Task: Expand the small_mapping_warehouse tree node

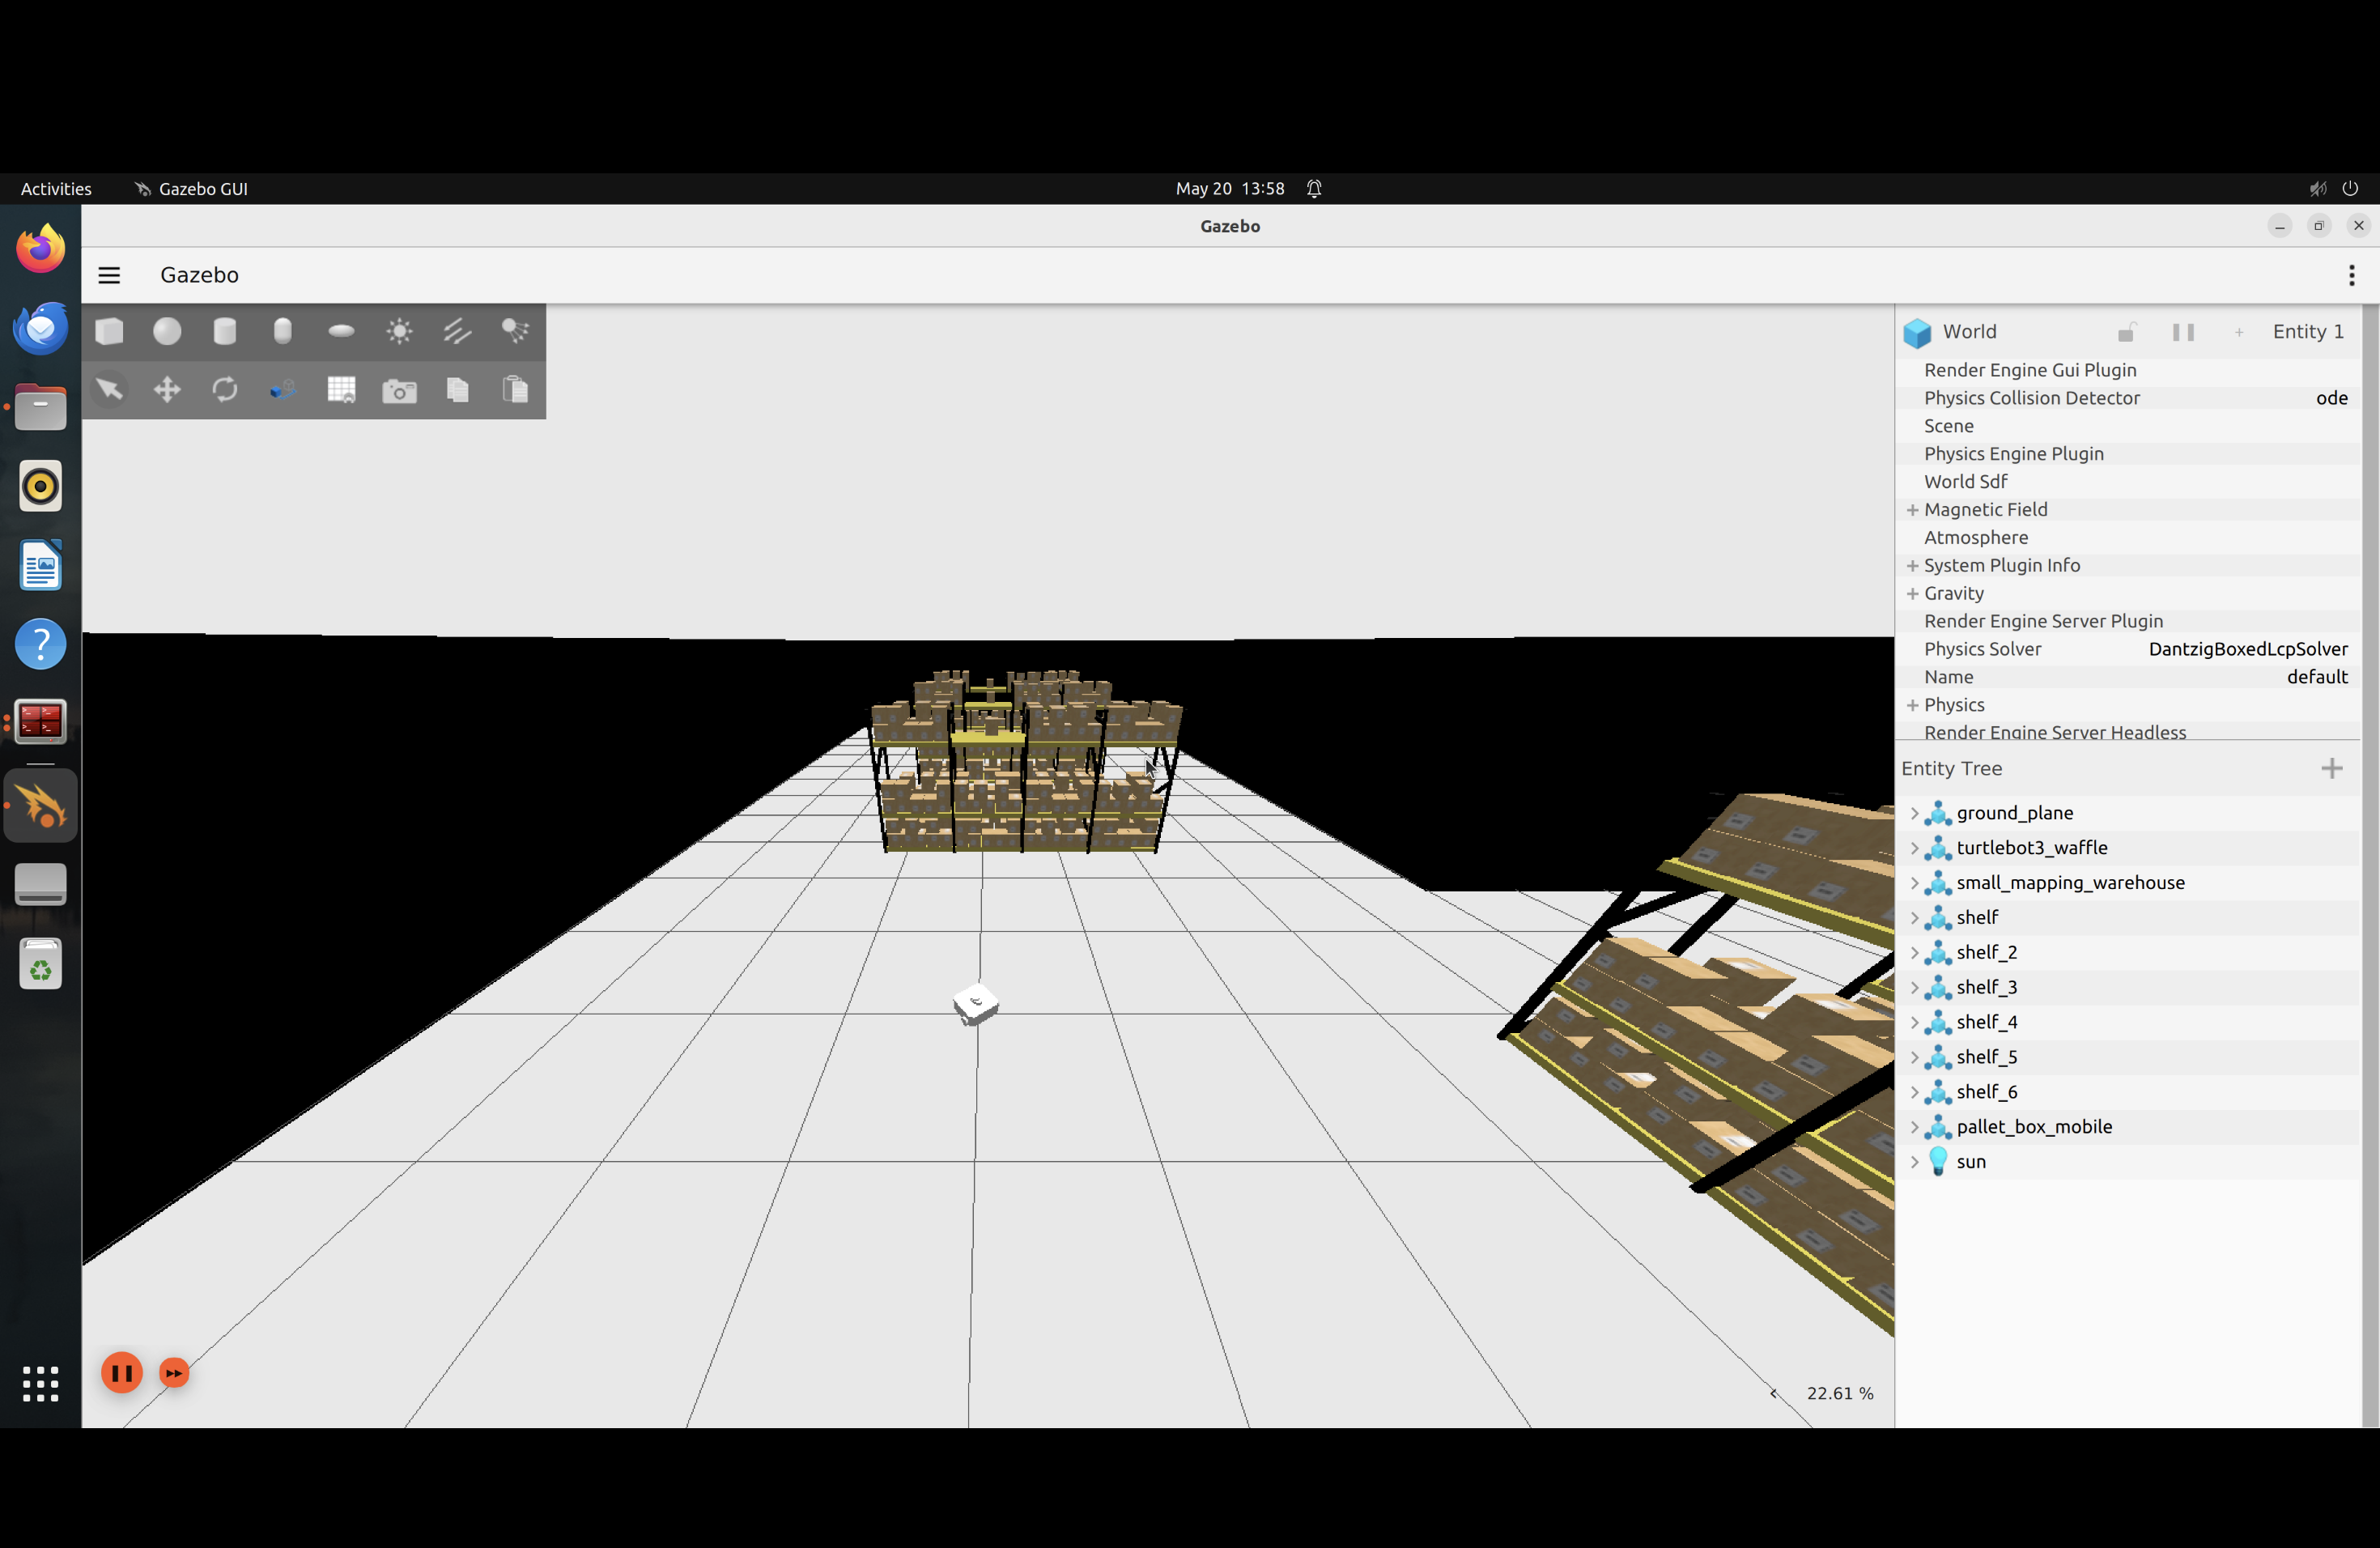Action: [x=1914, y=883]
